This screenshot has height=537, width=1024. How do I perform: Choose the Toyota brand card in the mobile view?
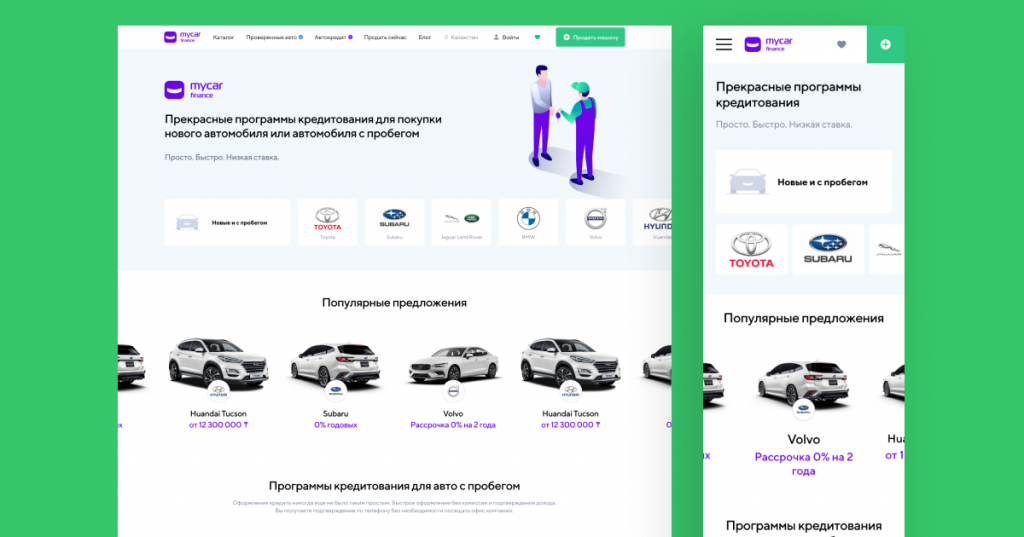[x=751, y=250]
